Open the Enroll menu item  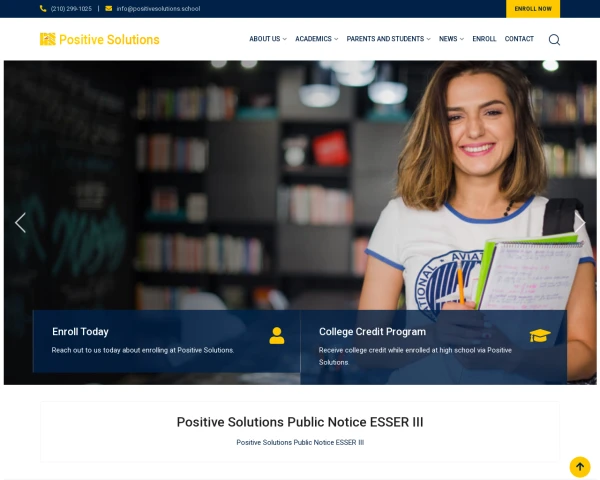484,39
